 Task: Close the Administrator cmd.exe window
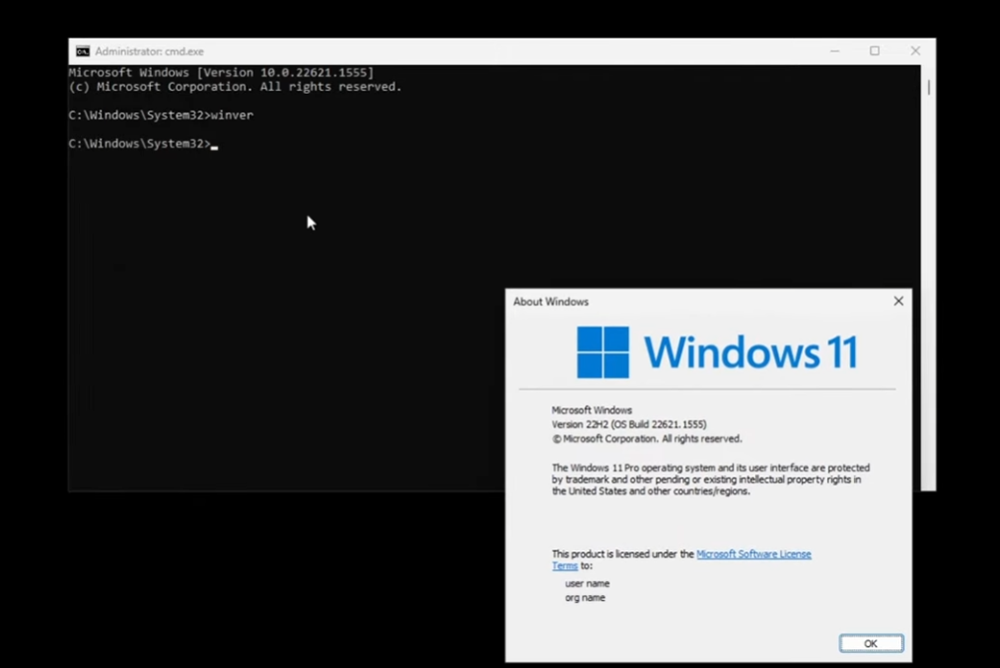click(x=915, y=51)
